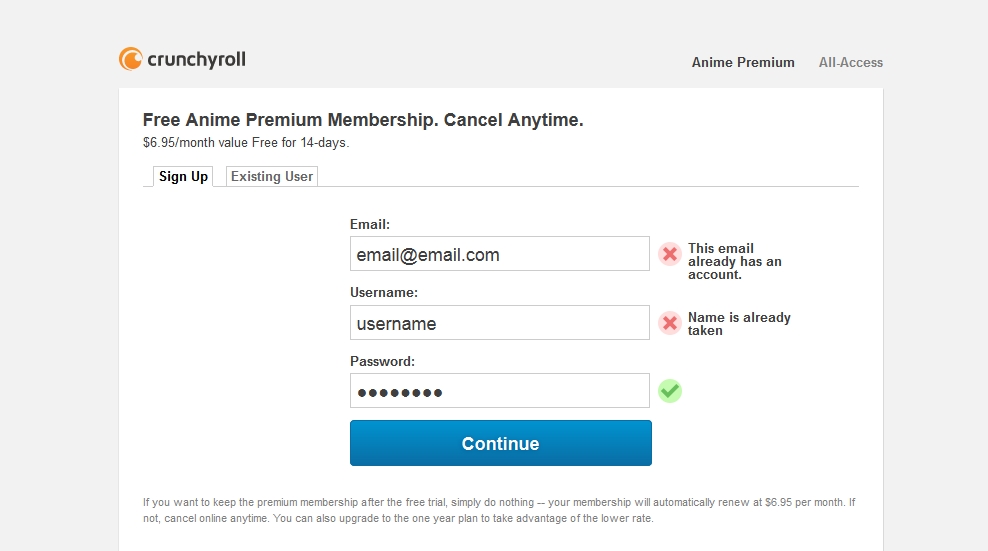Image resolution: width=988 pixels, height=551 pixels.
Task: Click the "Email:" field label
Action: click(x=370, y=224)
